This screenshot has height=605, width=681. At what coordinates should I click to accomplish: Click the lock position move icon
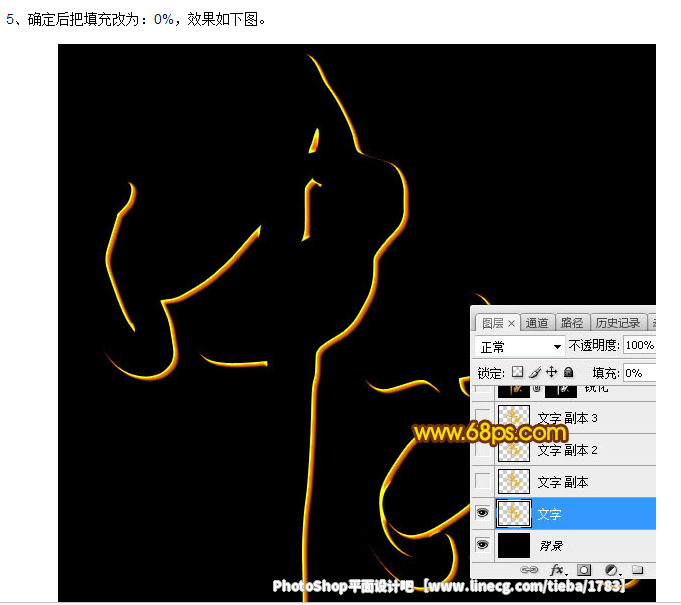[x=551, y=372]
